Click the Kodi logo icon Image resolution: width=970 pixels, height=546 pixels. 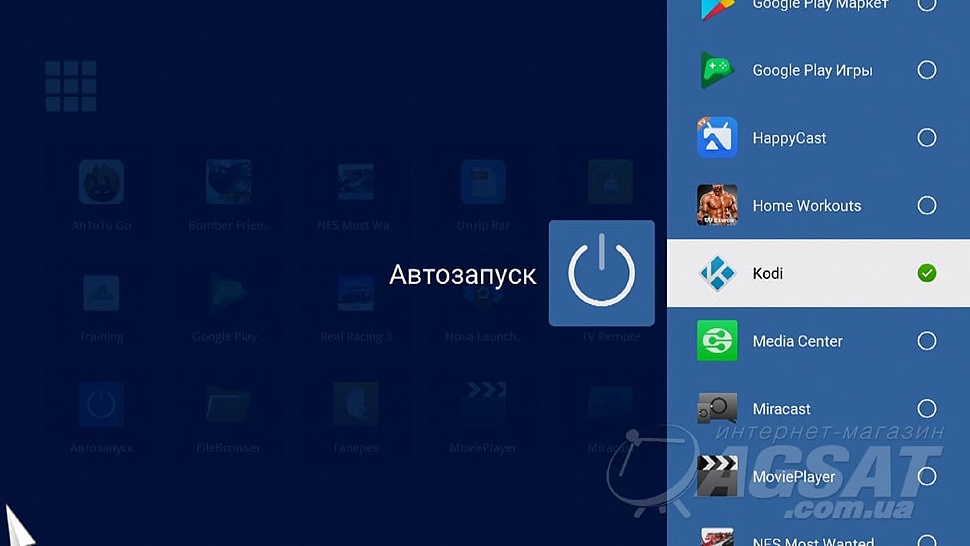coord(717,273)
